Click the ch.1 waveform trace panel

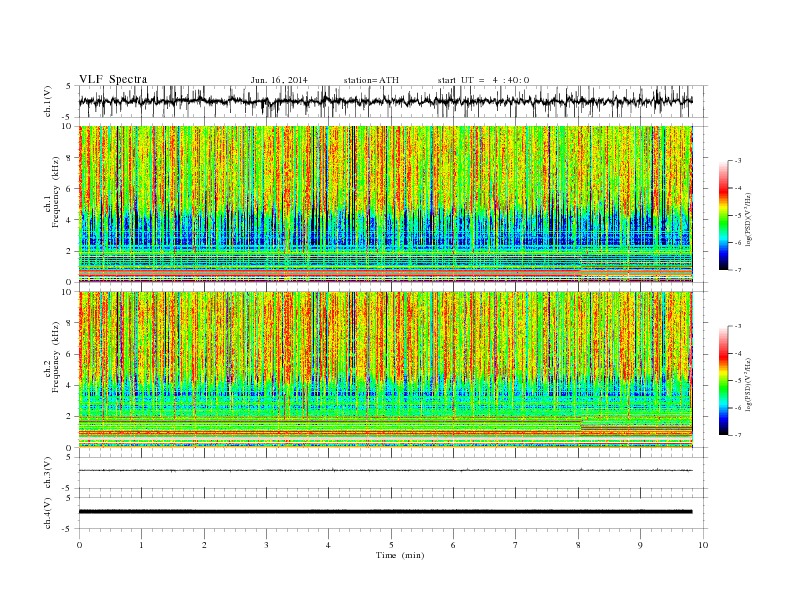point(393,101)
